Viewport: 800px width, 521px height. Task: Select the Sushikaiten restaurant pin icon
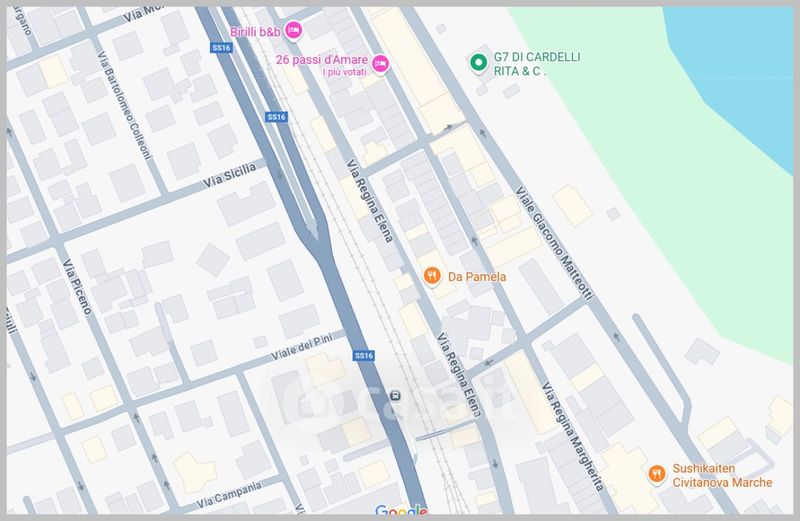(x=657, y=475)
